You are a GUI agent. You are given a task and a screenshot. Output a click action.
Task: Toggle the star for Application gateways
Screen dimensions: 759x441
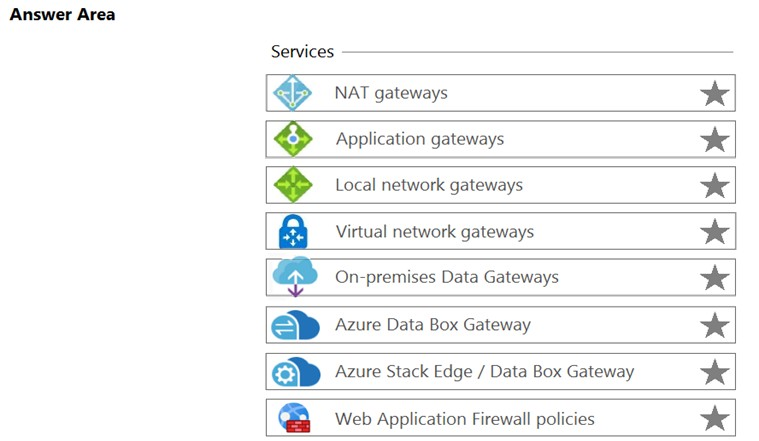714,140
